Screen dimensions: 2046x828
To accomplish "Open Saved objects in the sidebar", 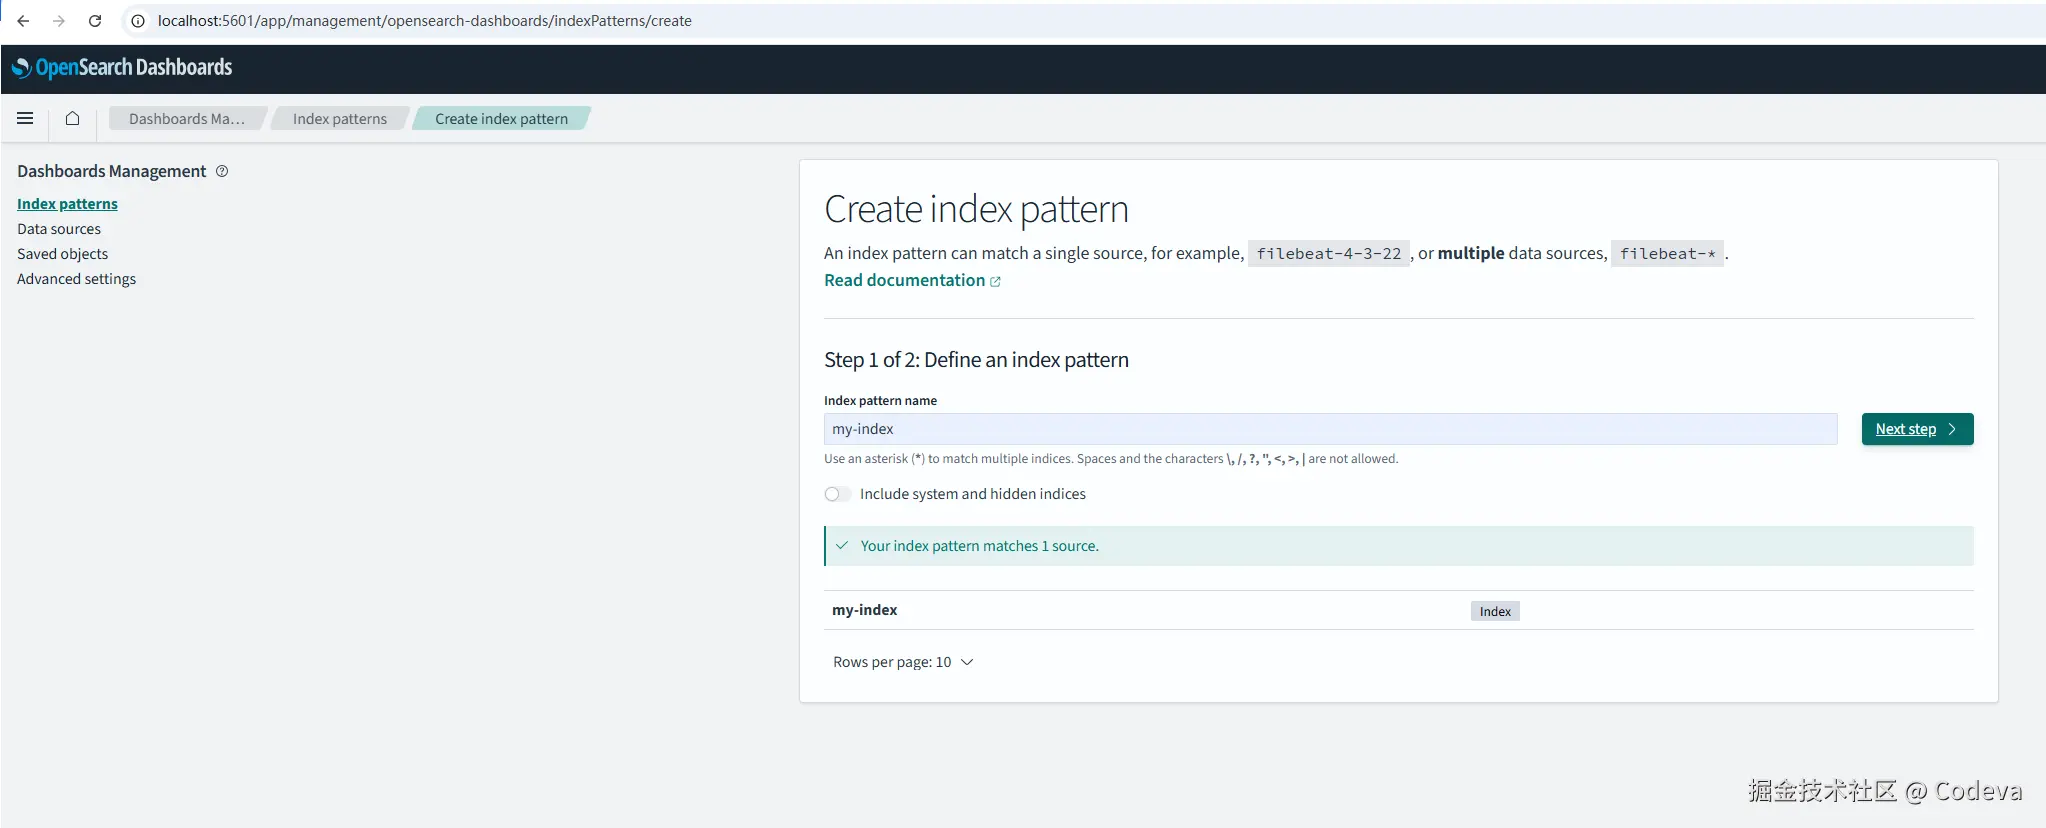I will [62, 254].
